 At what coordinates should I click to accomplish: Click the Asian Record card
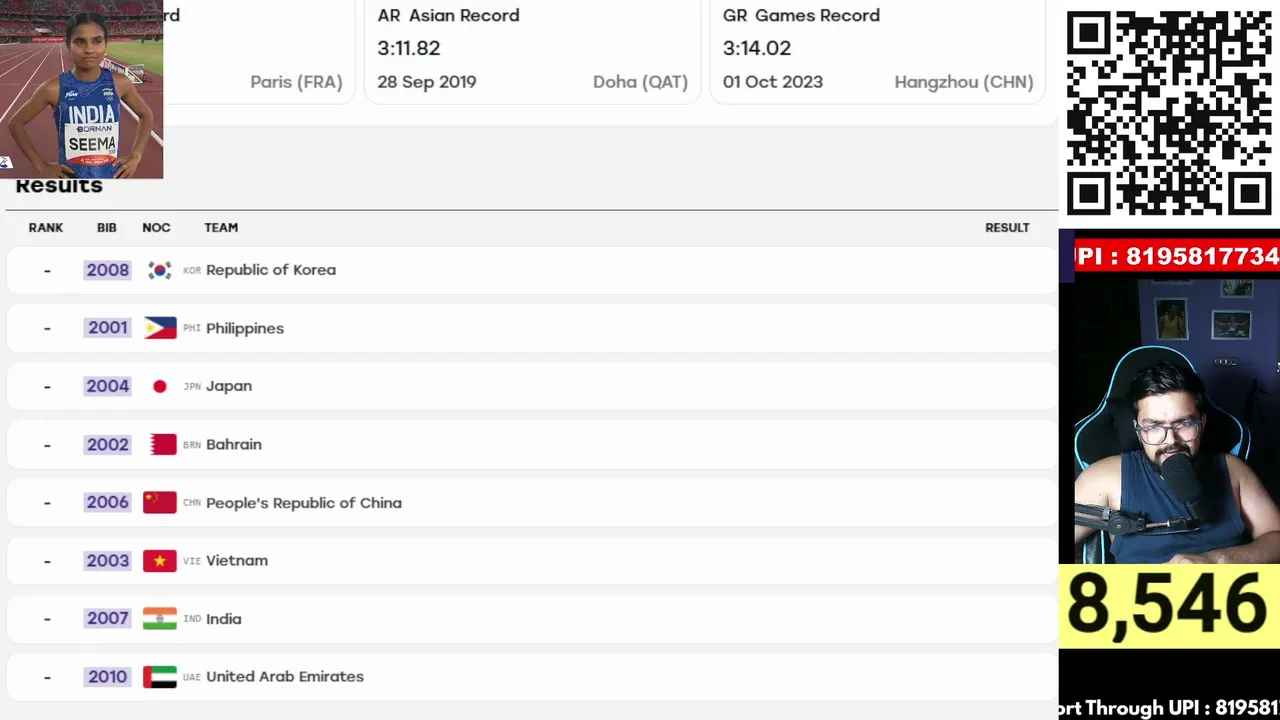pyautogui.click(x=532, y=50)
